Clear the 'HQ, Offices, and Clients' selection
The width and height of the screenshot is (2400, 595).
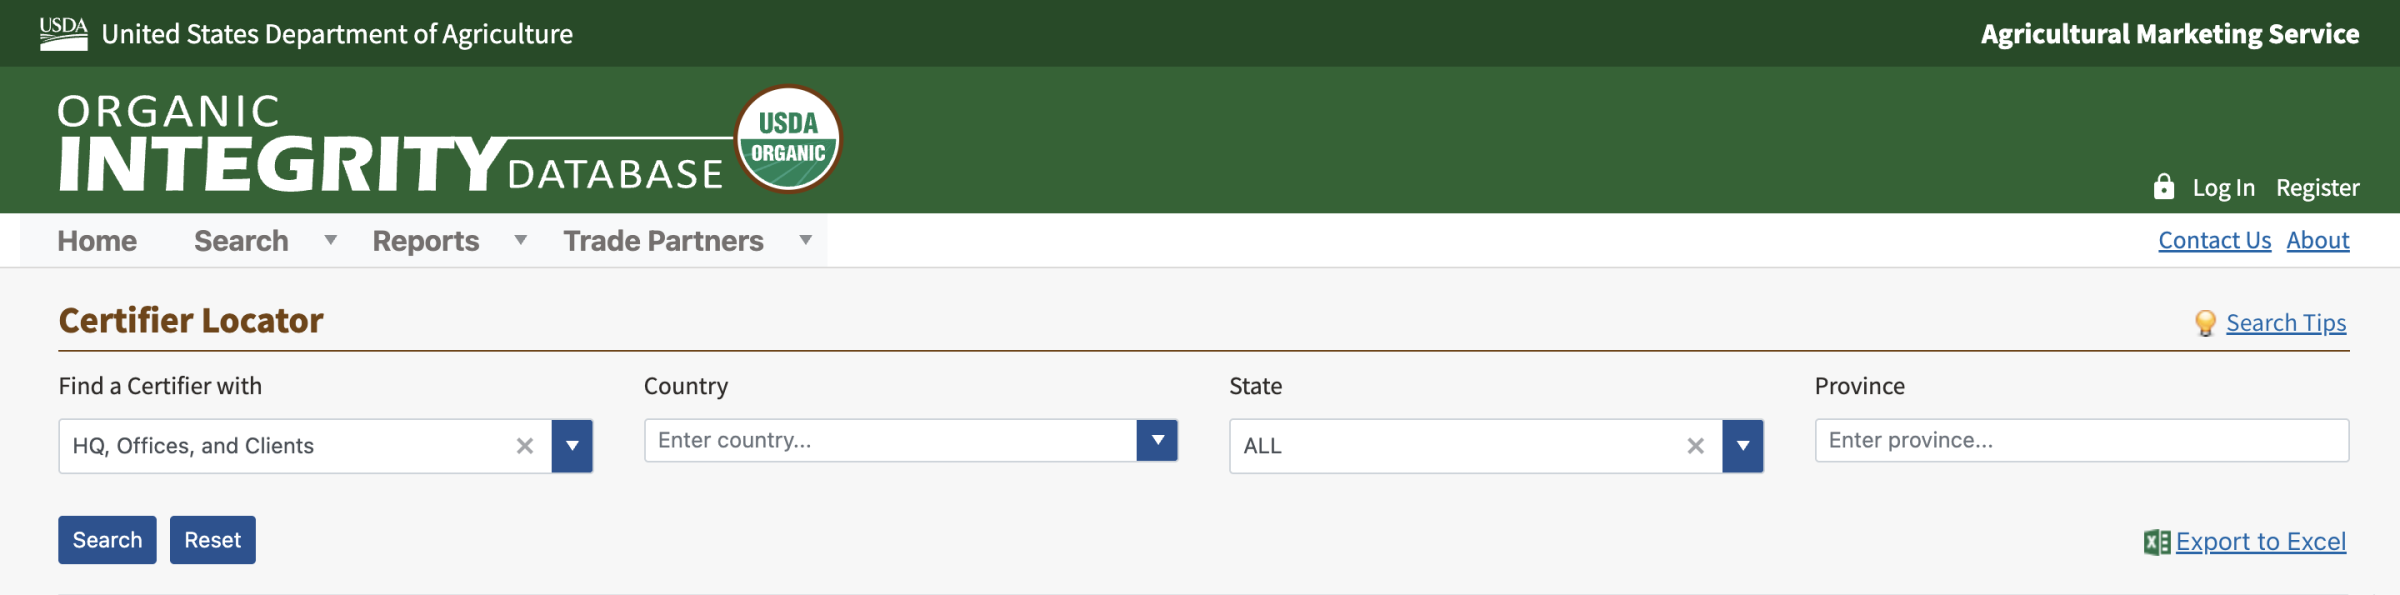[x=525, y=446]
